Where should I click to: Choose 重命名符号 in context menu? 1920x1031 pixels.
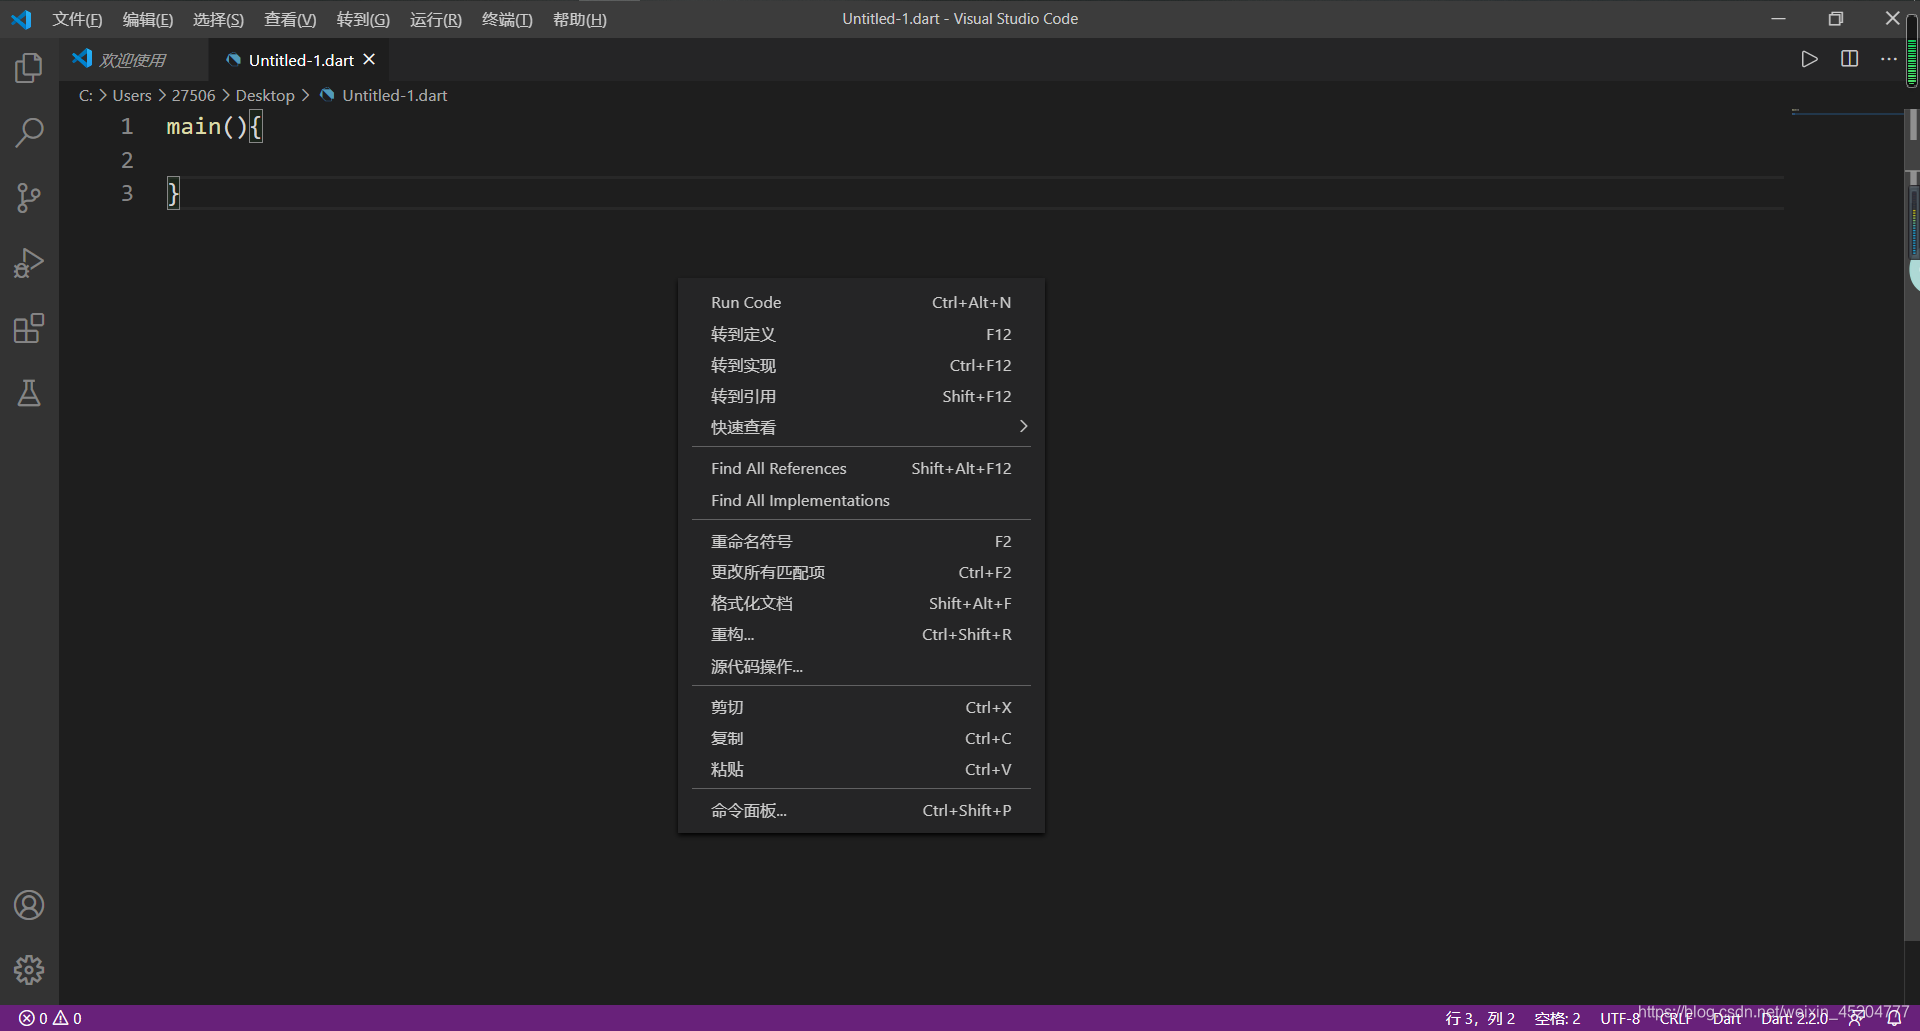tap(861, 541)
